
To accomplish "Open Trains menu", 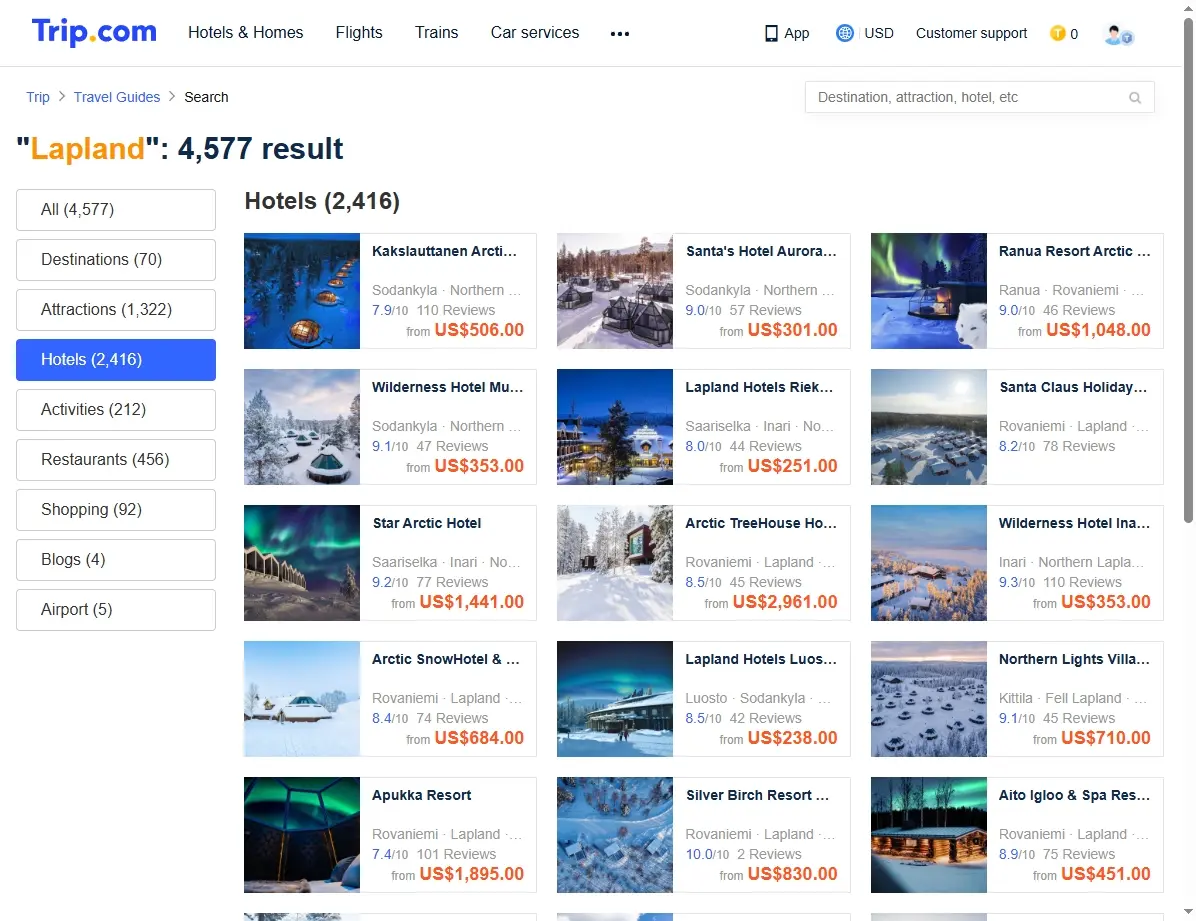I will [436, 32].
